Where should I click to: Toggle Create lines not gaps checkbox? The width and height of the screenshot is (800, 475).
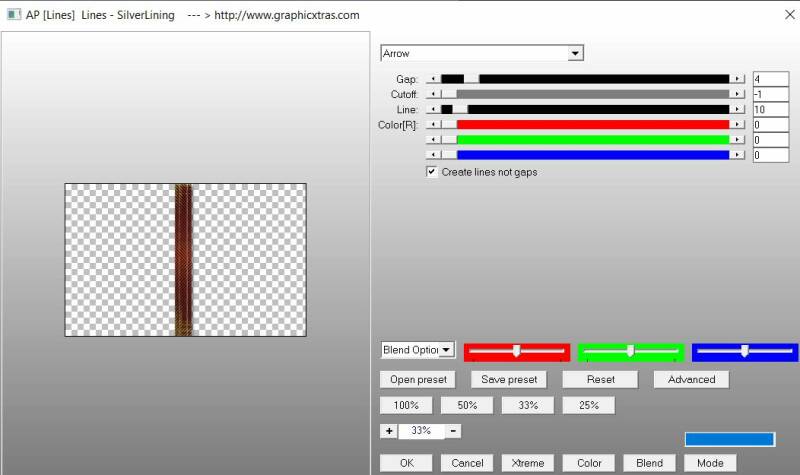[x=432, y=172]
